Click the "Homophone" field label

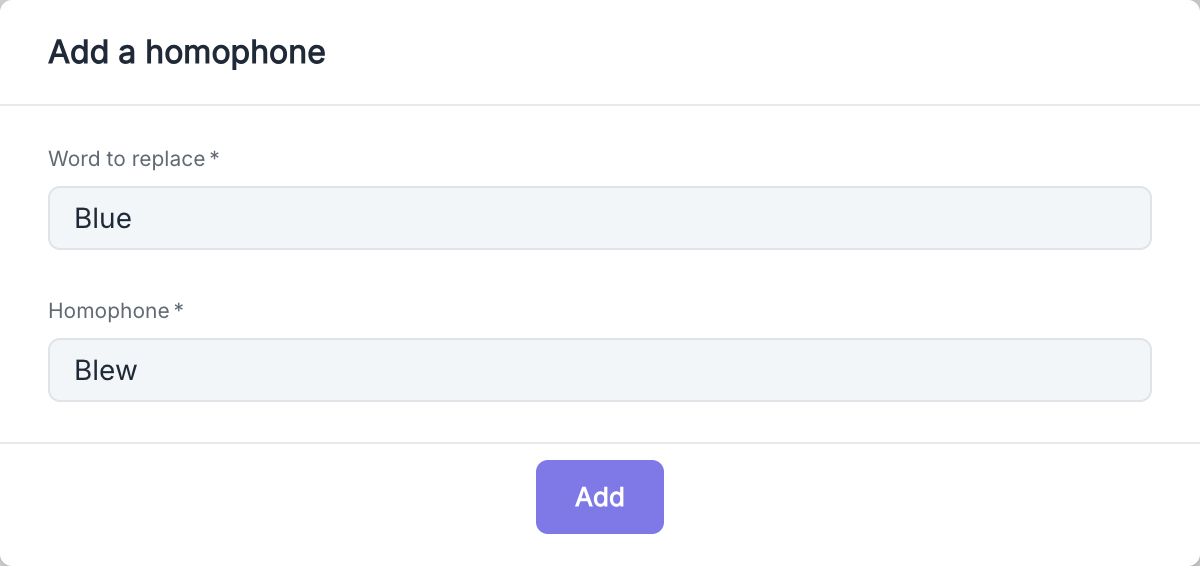coord(109,311)
